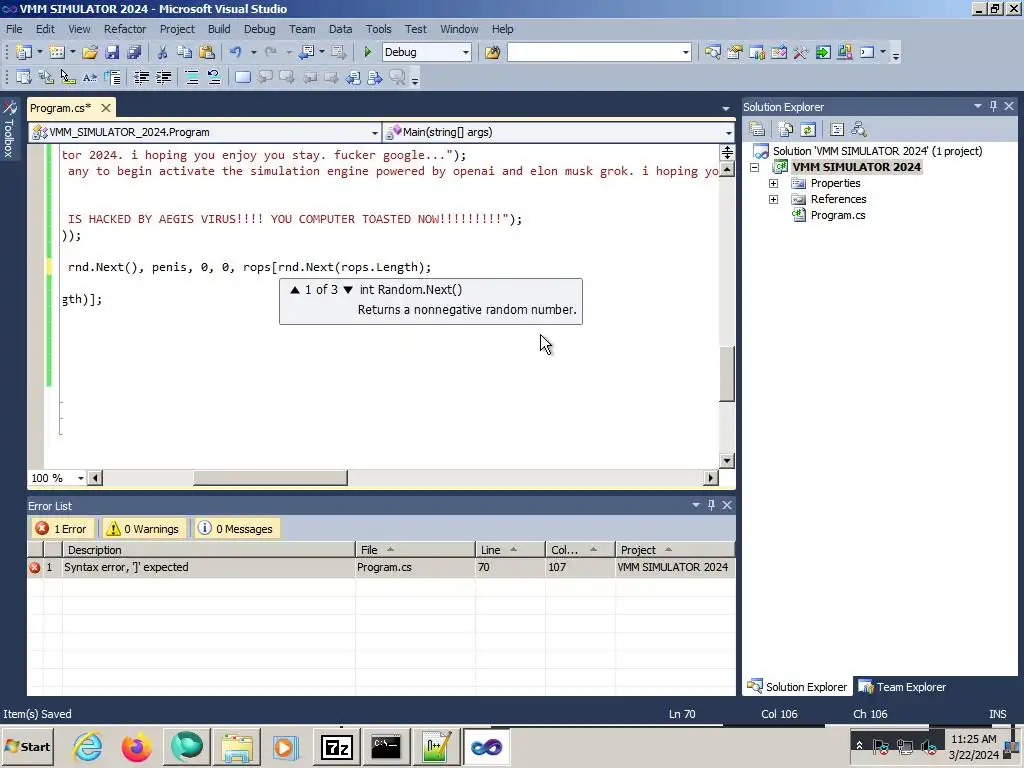Click the Save All icon
The height and width of the screenshot is (768, 1024).
click(135, 52)
